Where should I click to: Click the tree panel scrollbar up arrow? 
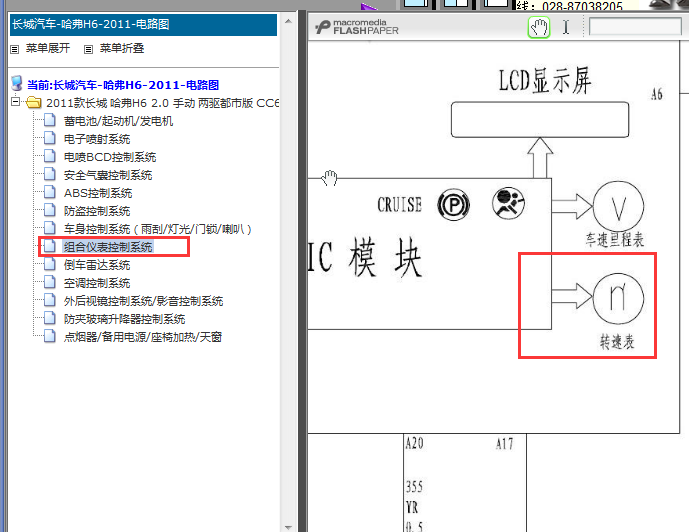point(288,21)
